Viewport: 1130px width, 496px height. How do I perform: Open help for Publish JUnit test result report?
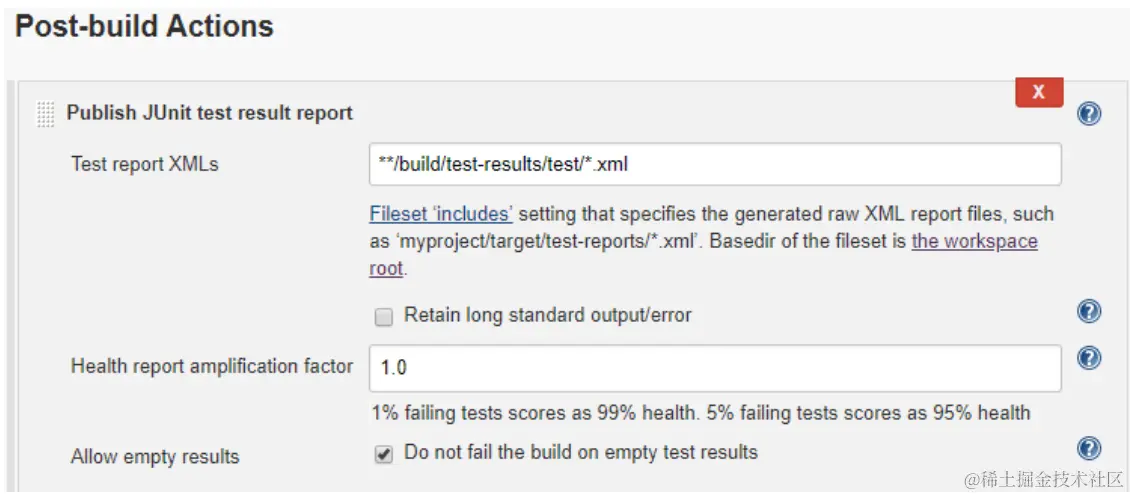point(1089,114)
